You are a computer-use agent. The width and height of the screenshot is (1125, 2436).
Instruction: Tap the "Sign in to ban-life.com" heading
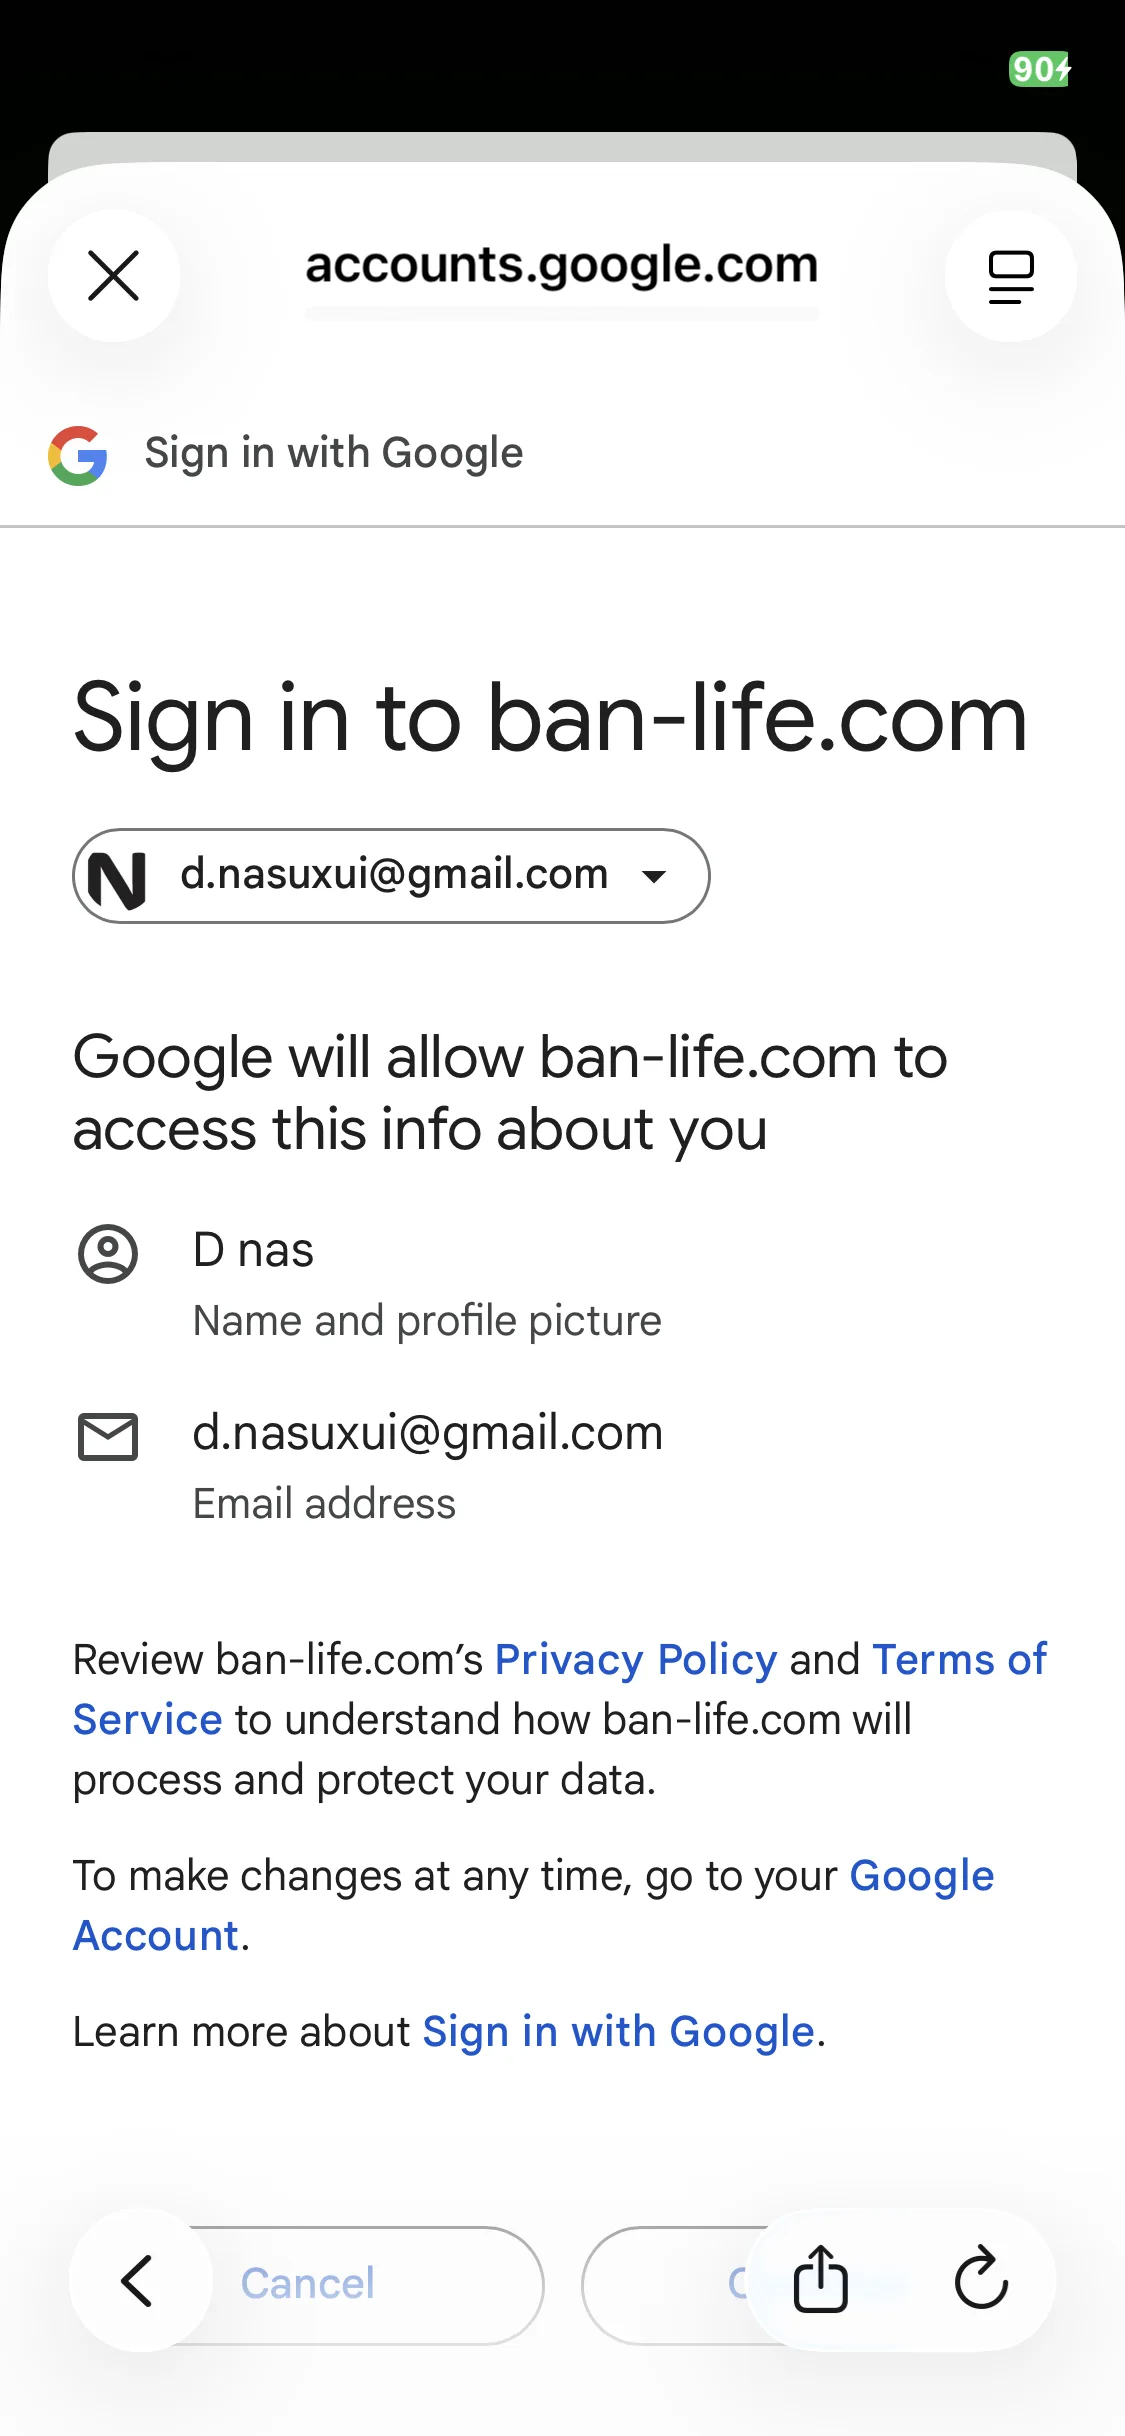coord(550,718)
